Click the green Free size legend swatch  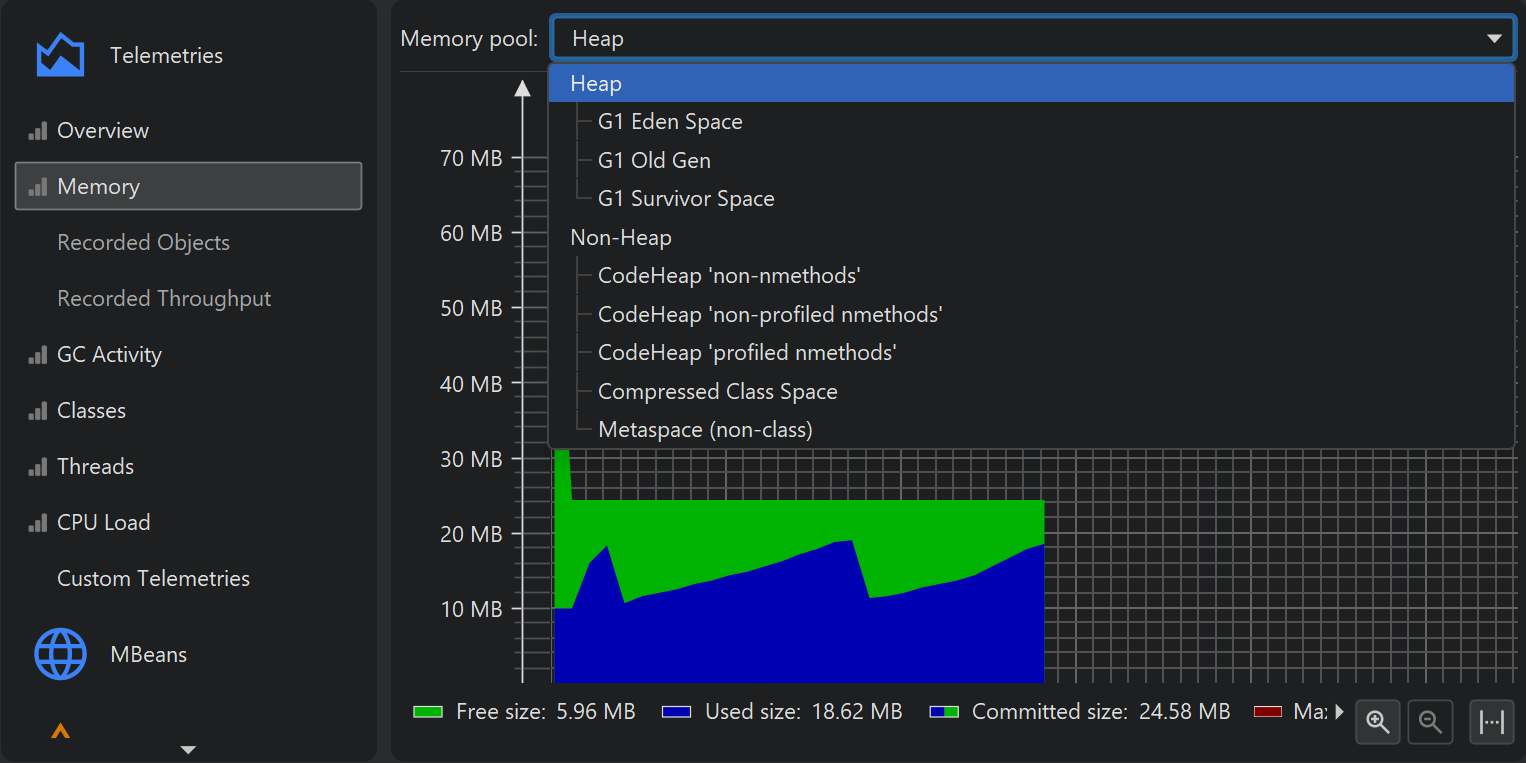pos(427,712)
